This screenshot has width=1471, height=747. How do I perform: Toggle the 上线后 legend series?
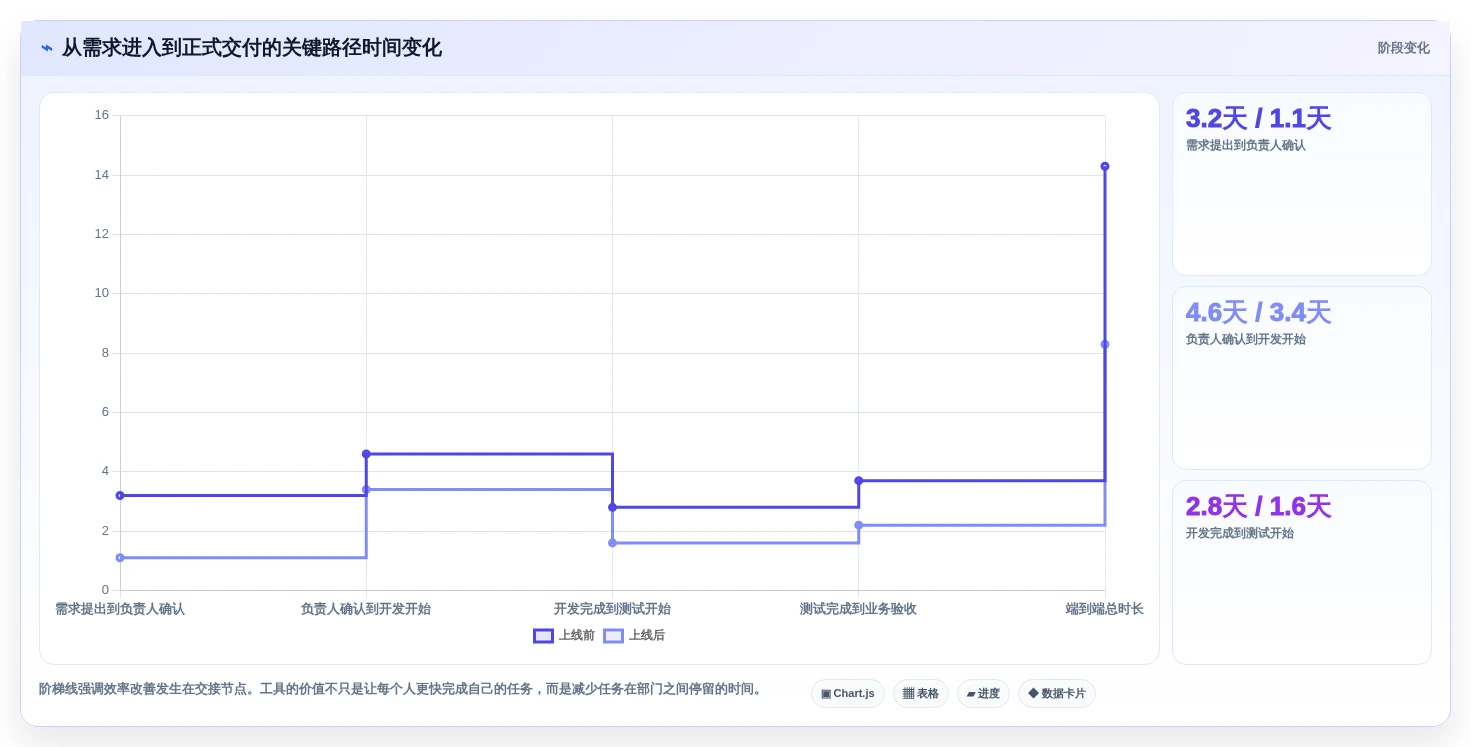point(634,635)
